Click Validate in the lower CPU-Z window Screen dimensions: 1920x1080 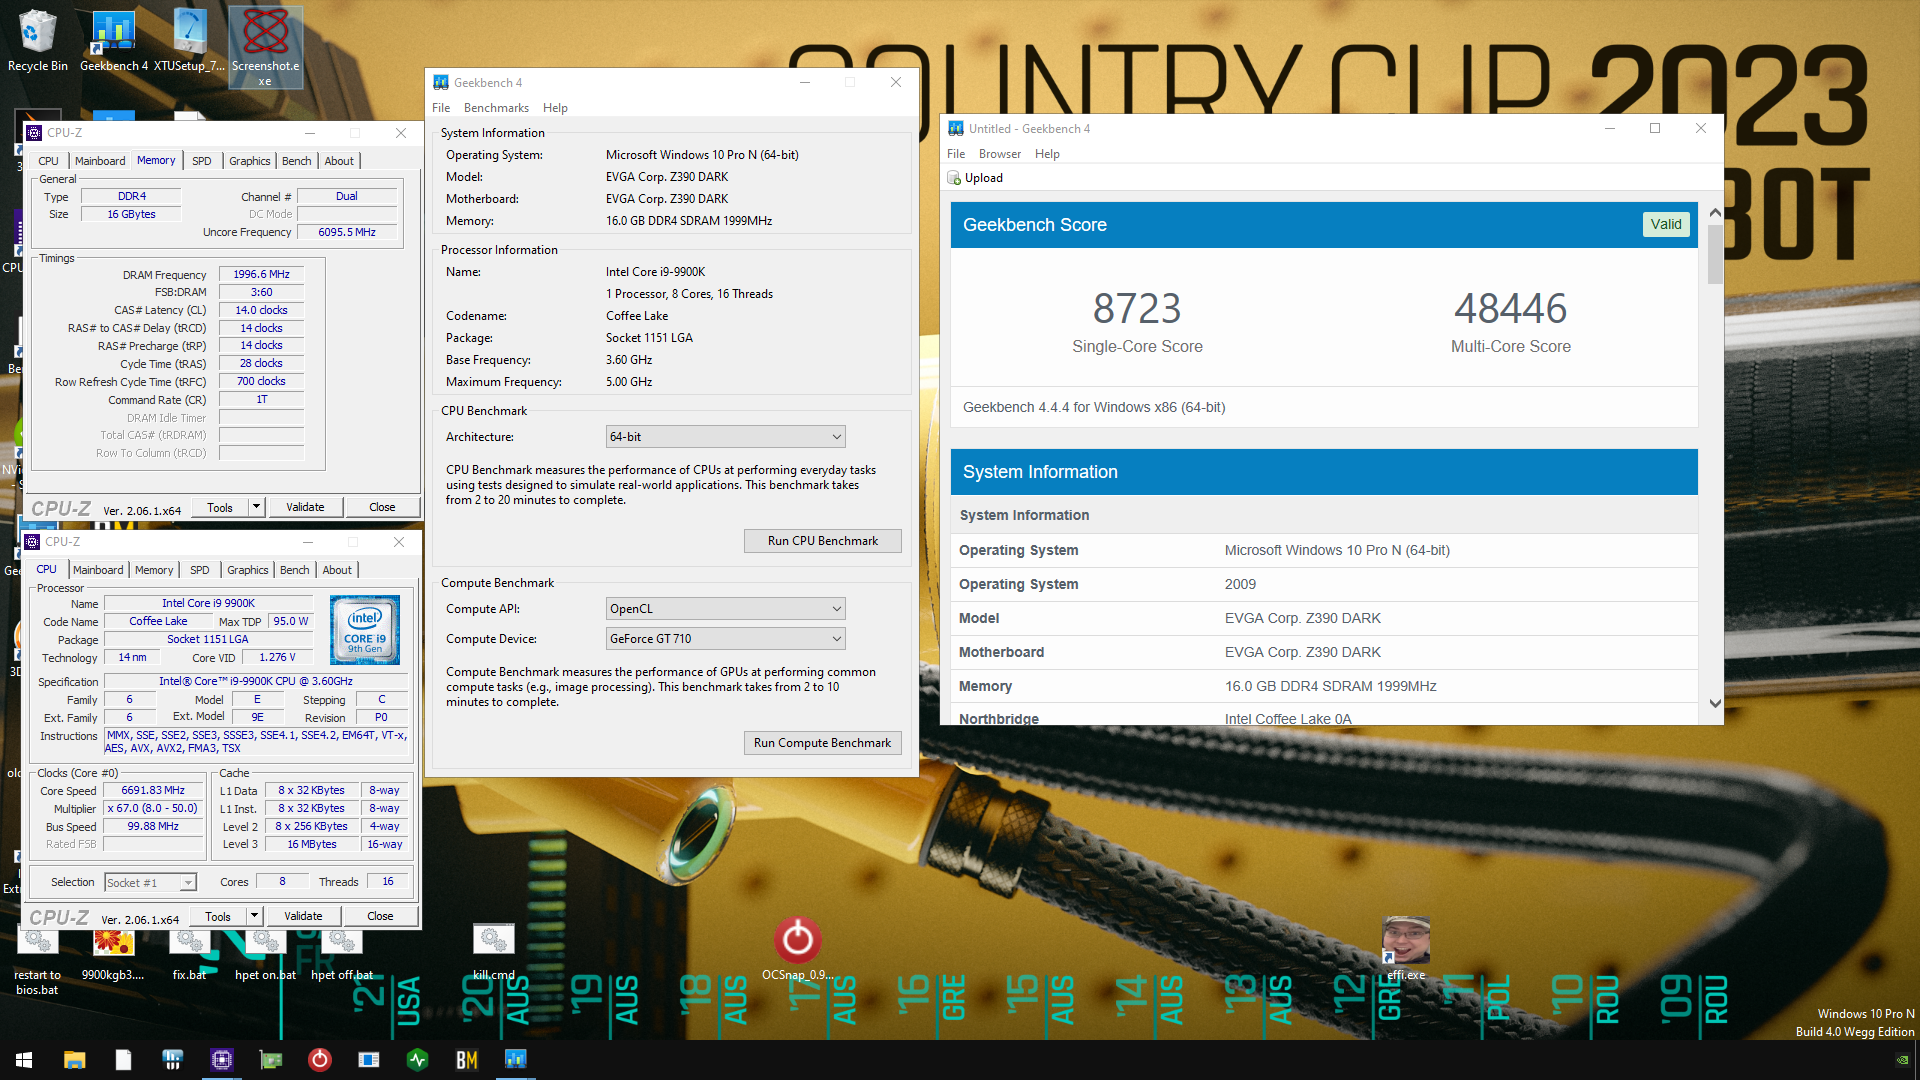tap(303, 916)
